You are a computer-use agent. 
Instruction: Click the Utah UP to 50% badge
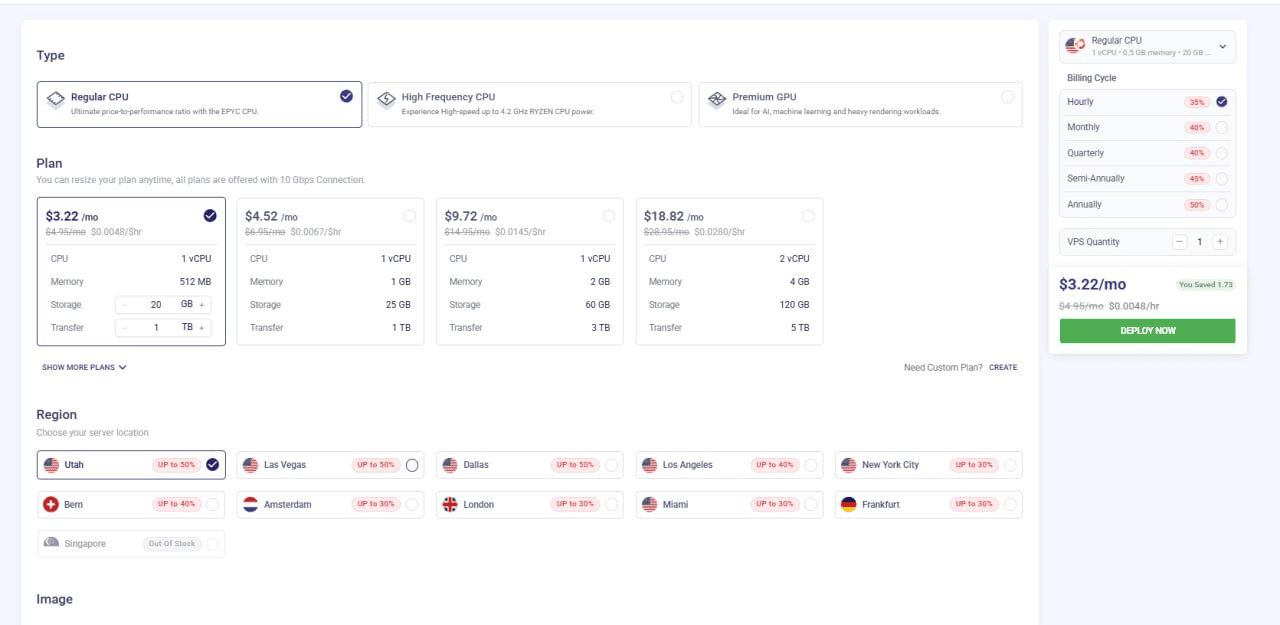click(x=177, y=465)
